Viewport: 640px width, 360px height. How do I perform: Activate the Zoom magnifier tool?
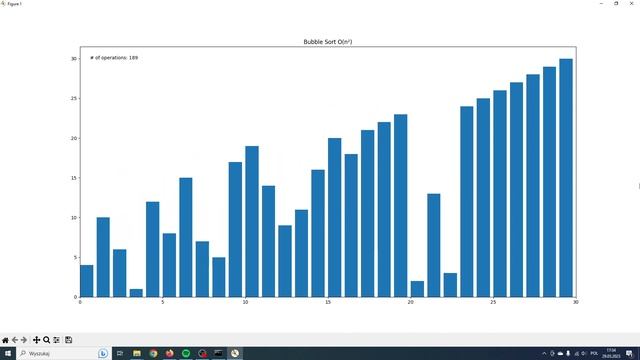pos(47,340)
